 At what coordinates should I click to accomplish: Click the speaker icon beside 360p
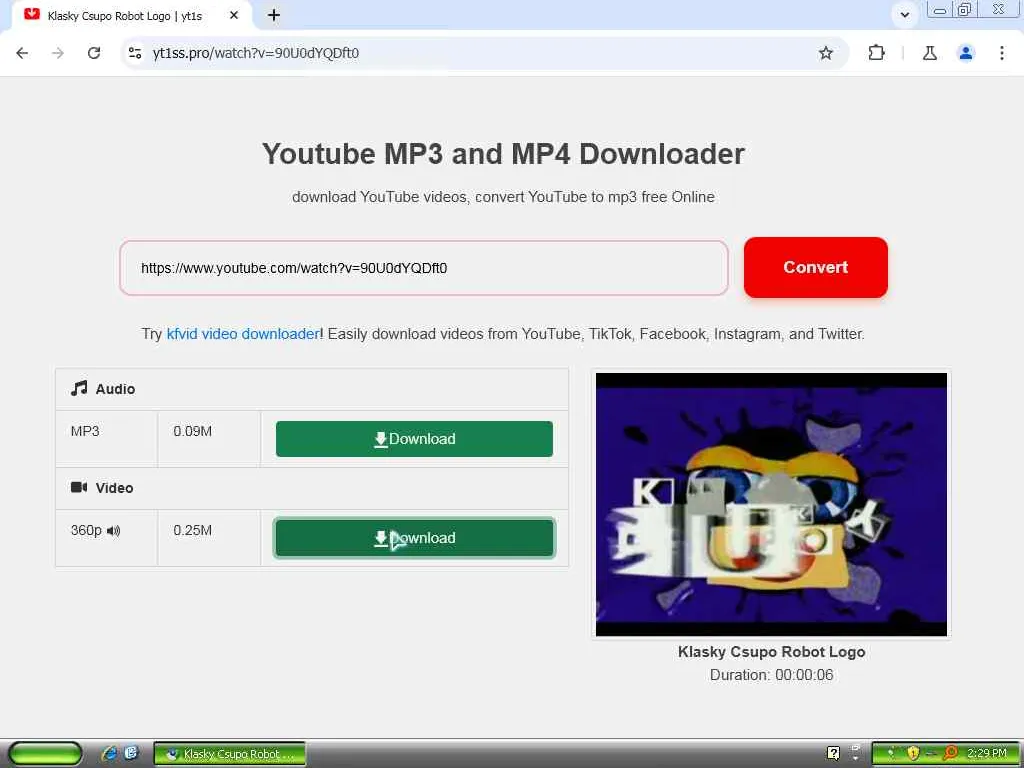(114, 531)
